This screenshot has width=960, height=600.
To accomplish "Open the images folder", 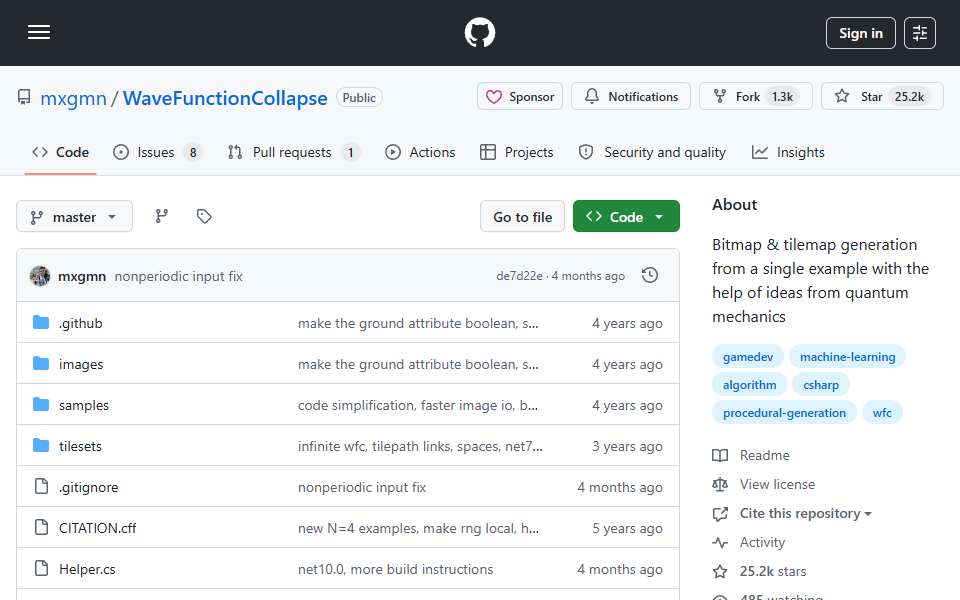I will (81, 364).
